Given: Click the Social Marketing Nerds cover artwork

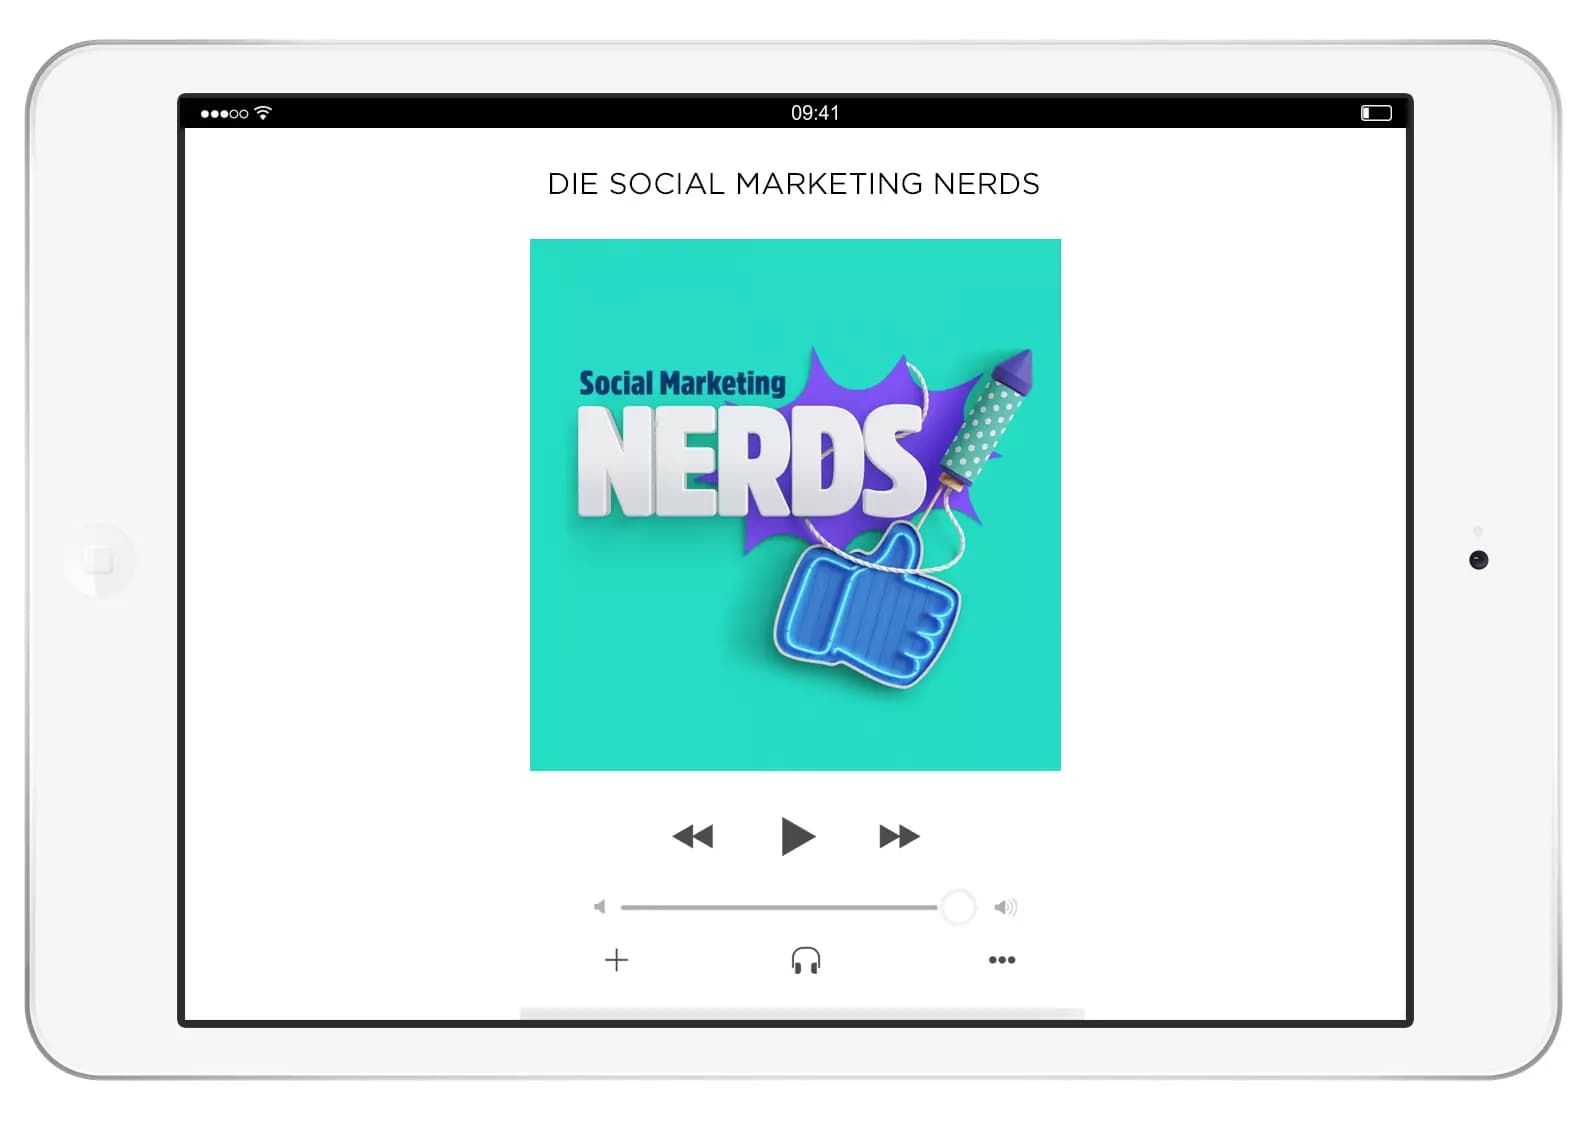Looking at the screenshot, I should point(795,505).
